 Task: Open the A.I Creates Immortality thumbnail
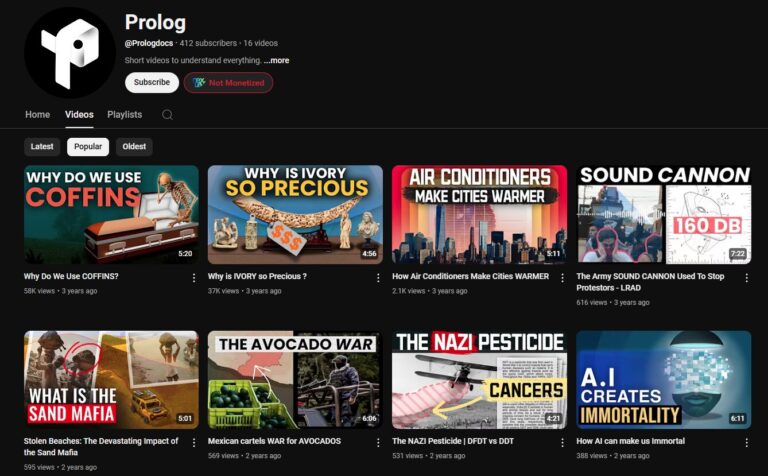coord(664,380)
